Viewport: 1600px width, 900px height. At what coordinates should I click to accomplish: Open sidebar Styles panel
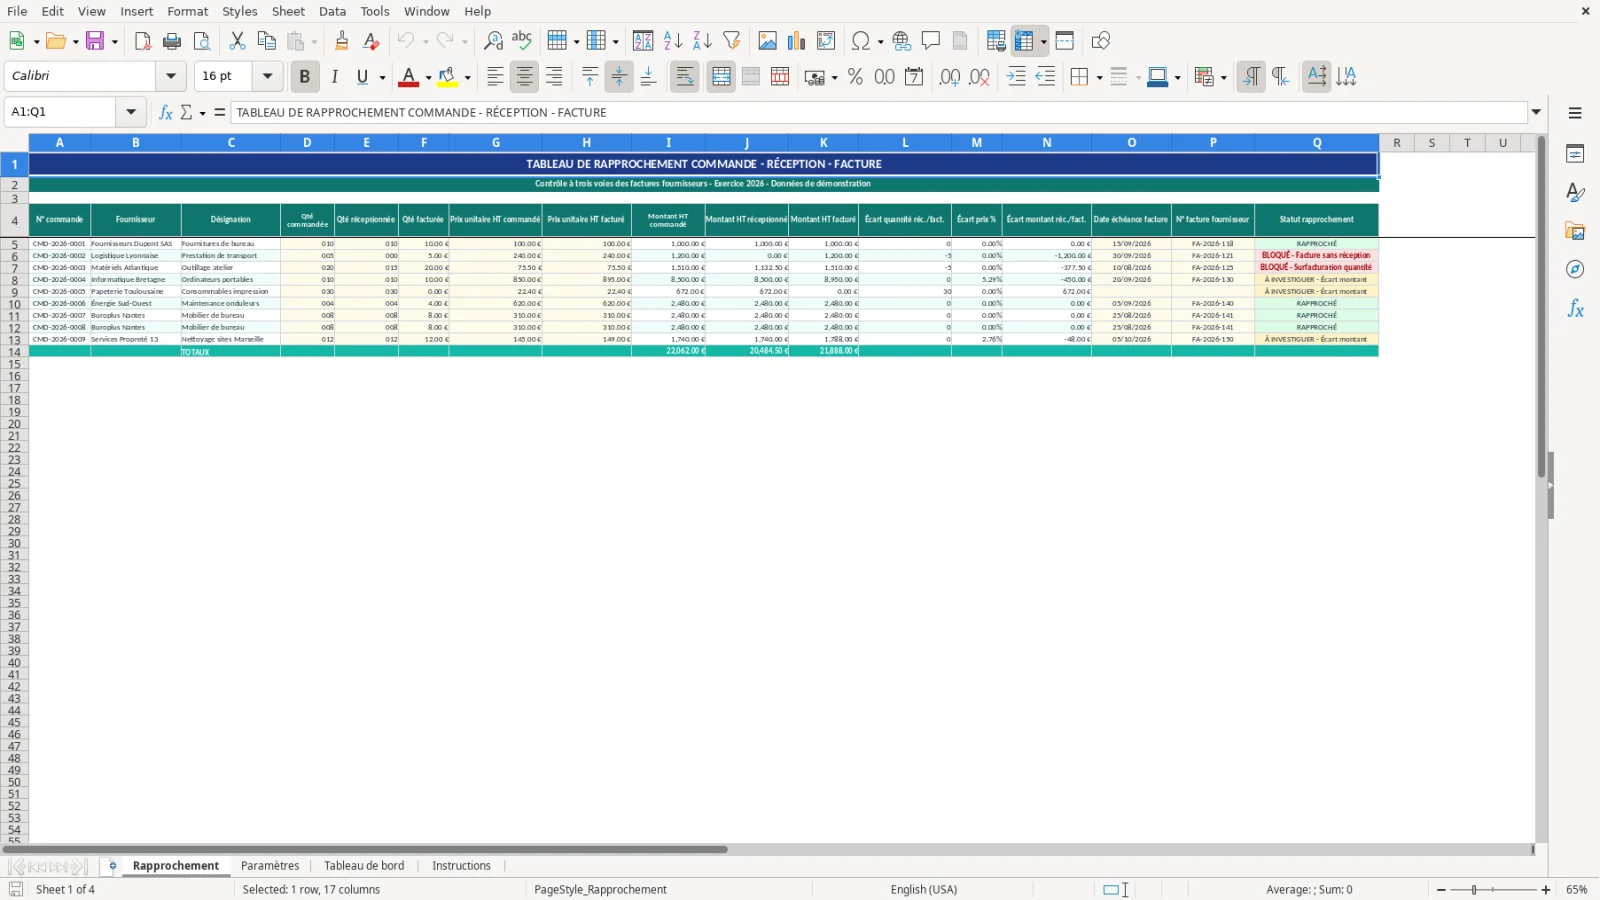click(1575, 192)
